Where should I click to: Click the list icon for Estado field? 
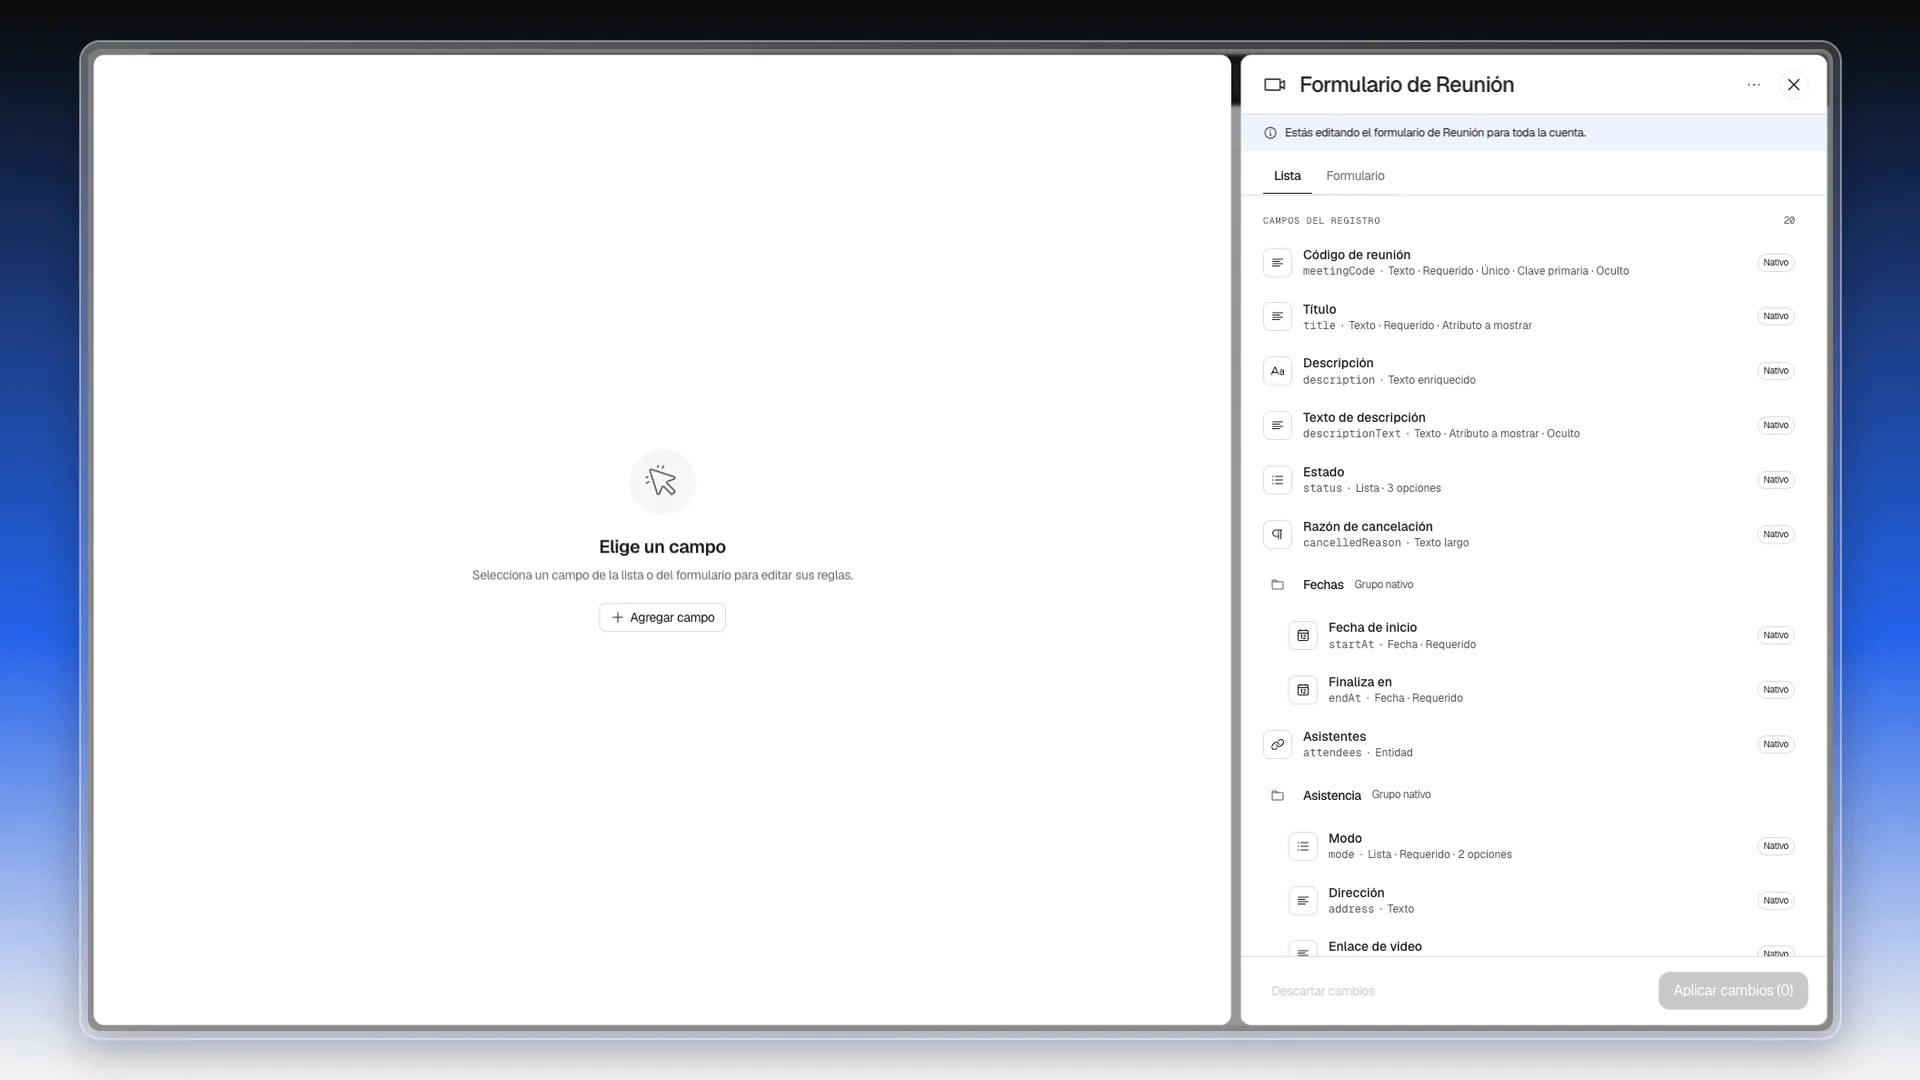pos(1277,480)
